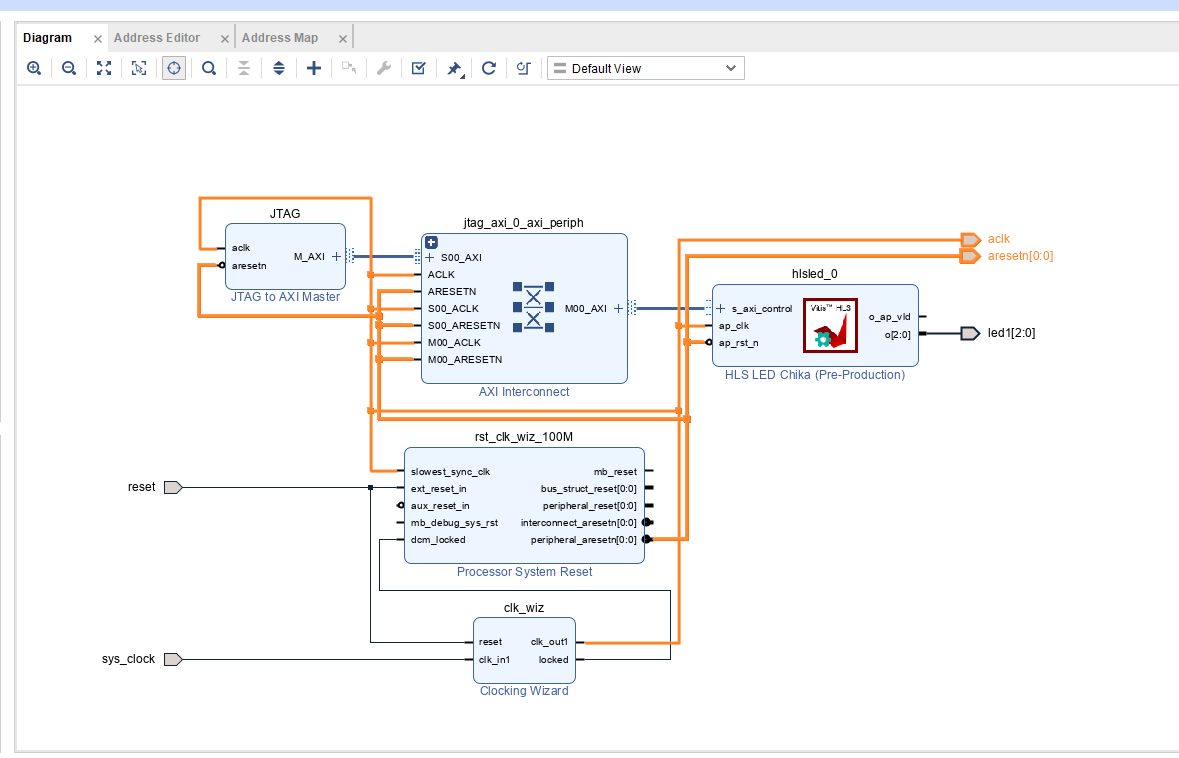This screenshot has height=758, width=1179.
Task: Expand the M_AXI interface on JTAG block
Action: coord(336,256)
